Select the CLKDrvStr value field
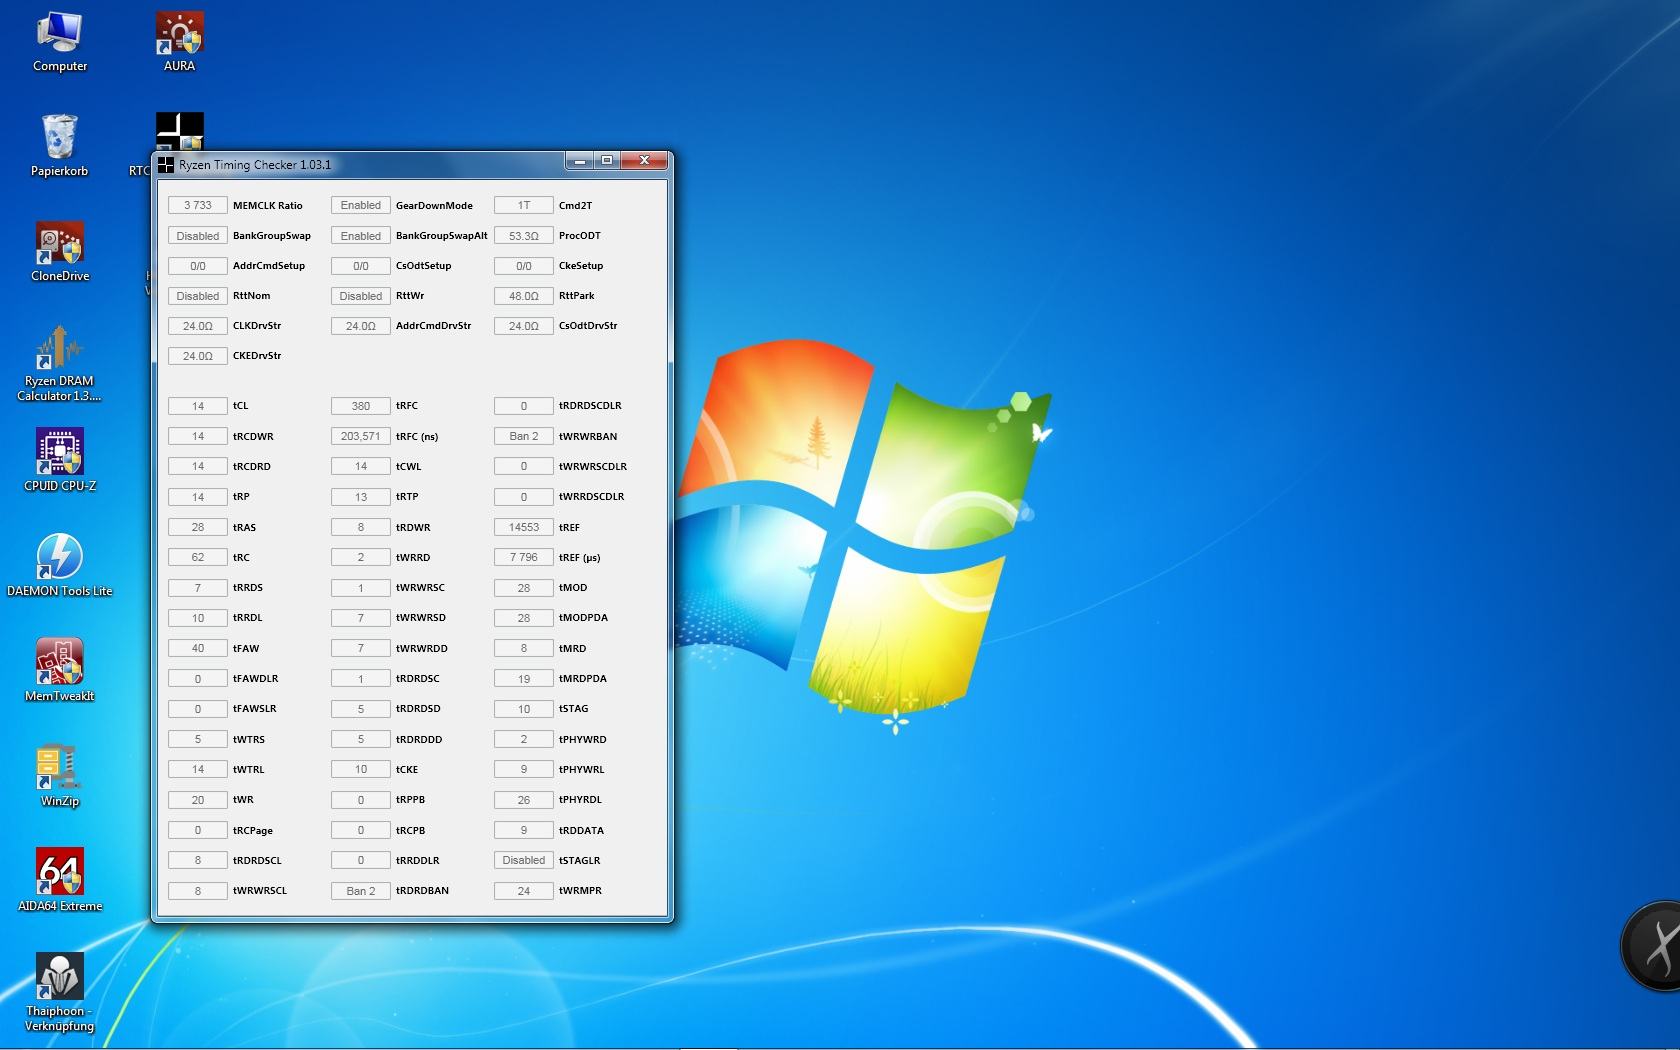The image size is (1680, 1050). [198, 326]
